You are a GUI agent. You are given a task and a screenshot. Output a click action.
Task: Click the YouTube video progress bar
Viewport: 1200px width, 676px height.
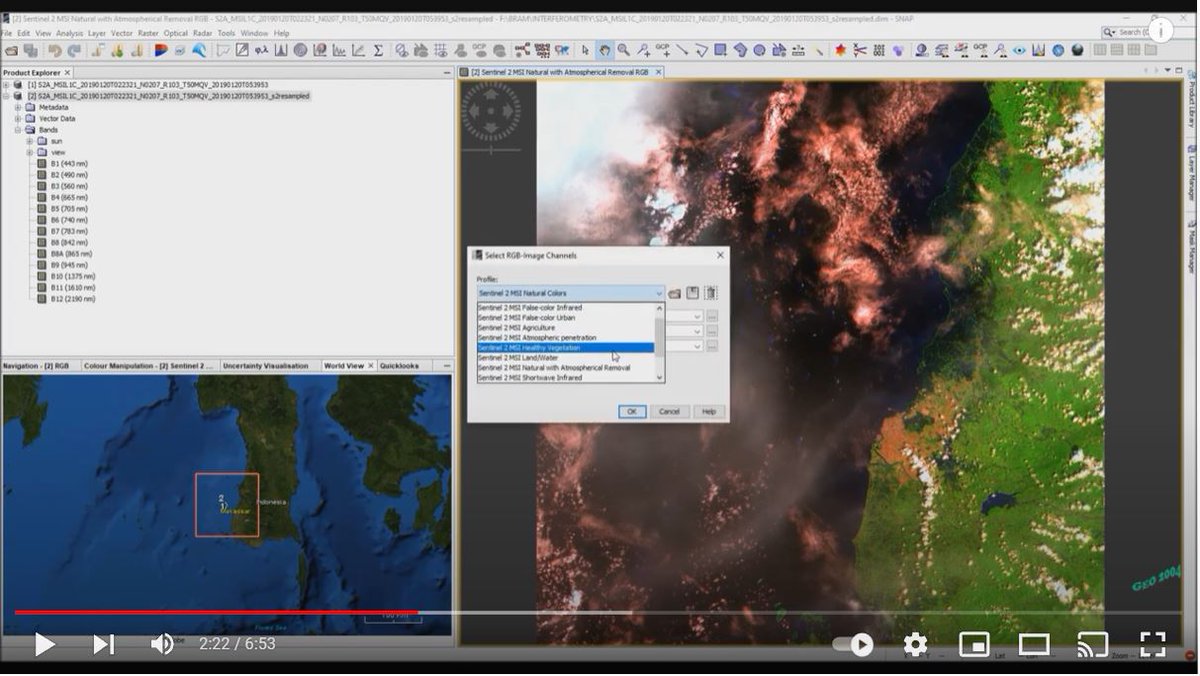point(599,613)
